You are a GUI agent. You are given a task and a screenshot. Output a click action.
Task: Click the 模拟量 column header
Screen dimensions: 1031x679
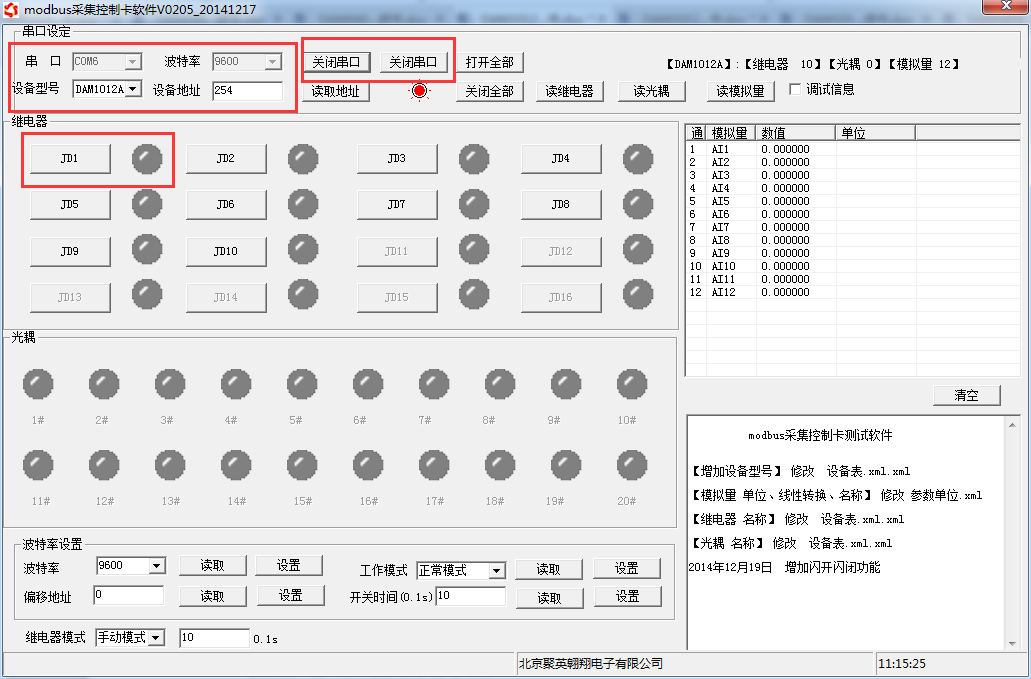pyautogui.click(x=732, y=133)
